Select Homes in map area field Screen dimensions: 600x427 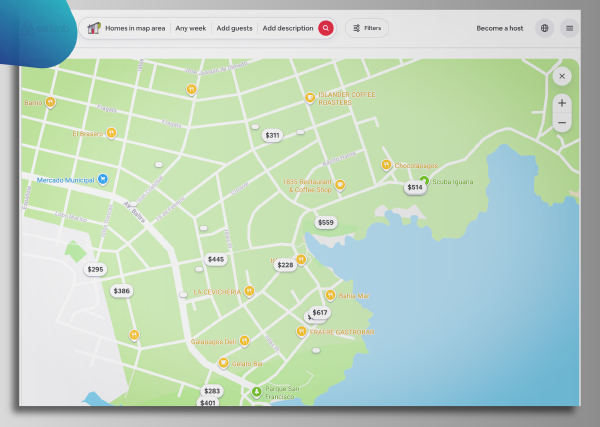[134, 28]
